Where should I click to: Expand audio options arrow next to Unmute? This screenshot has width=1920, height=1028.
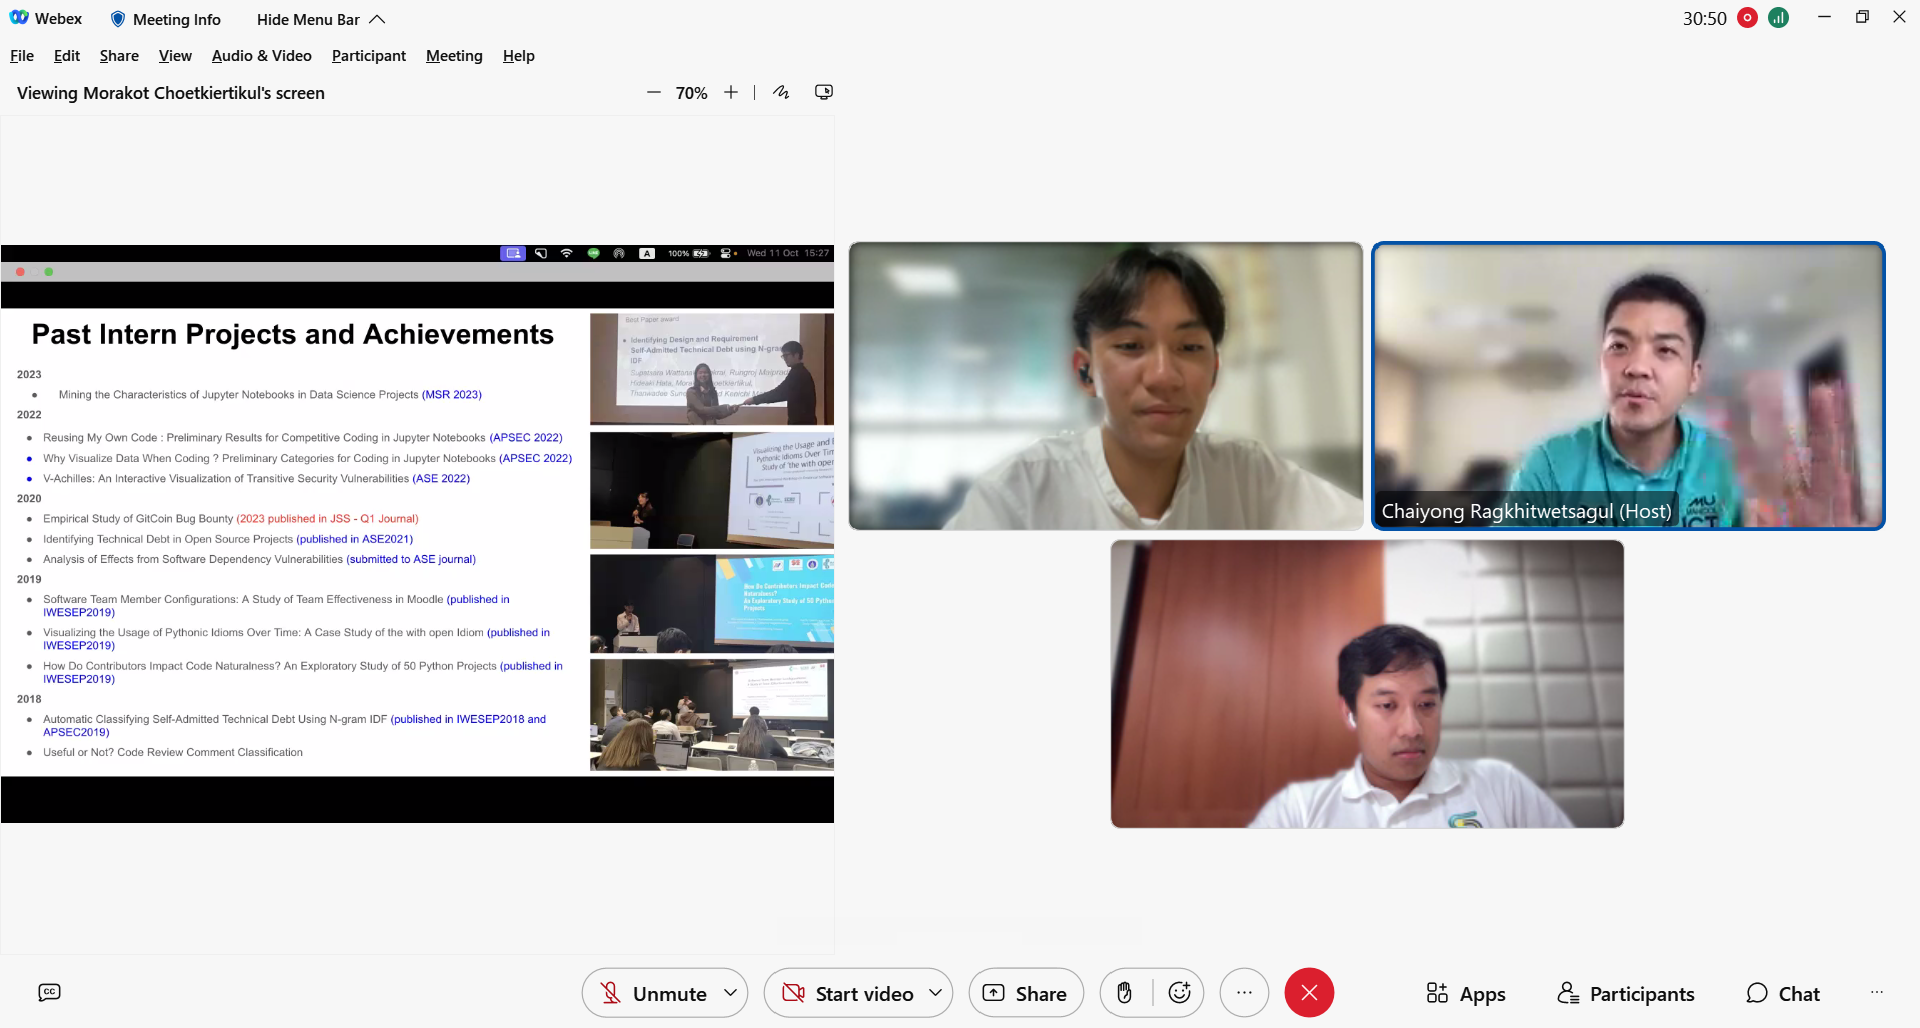[731, 993]
